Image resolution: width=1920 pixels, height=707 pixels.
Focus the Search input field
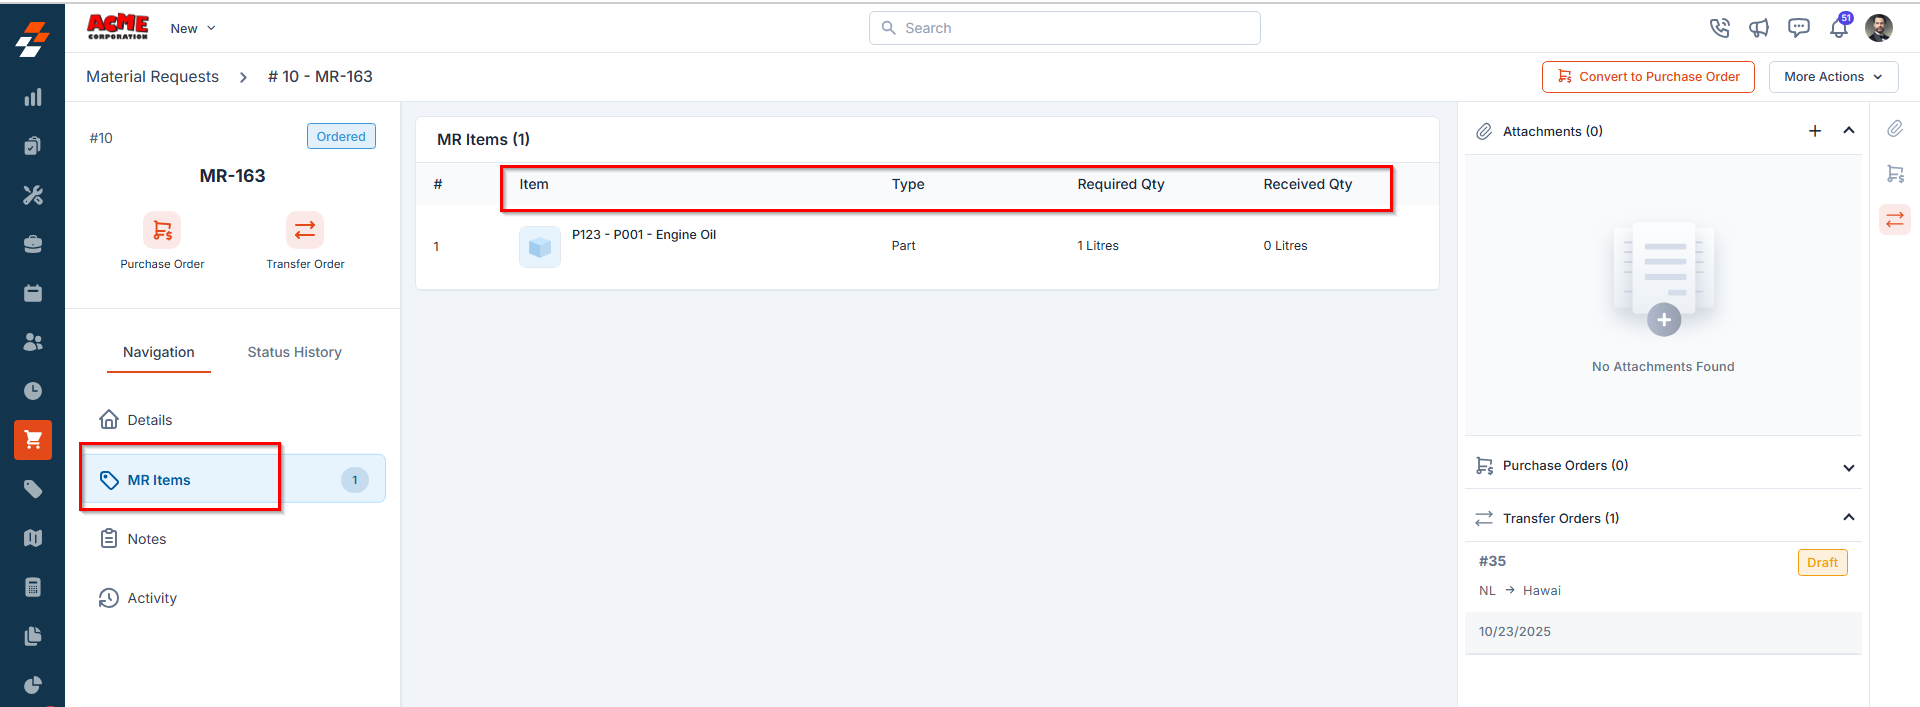tap(1064, 28)
